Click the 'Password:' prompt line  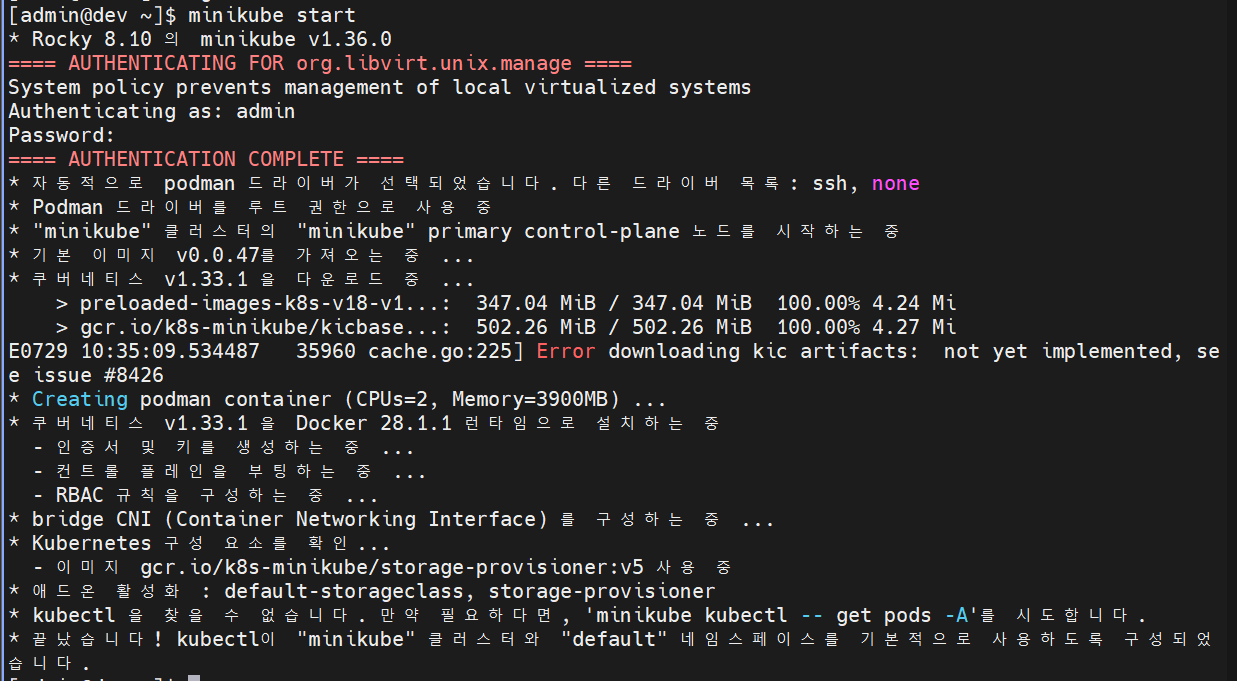62,135
